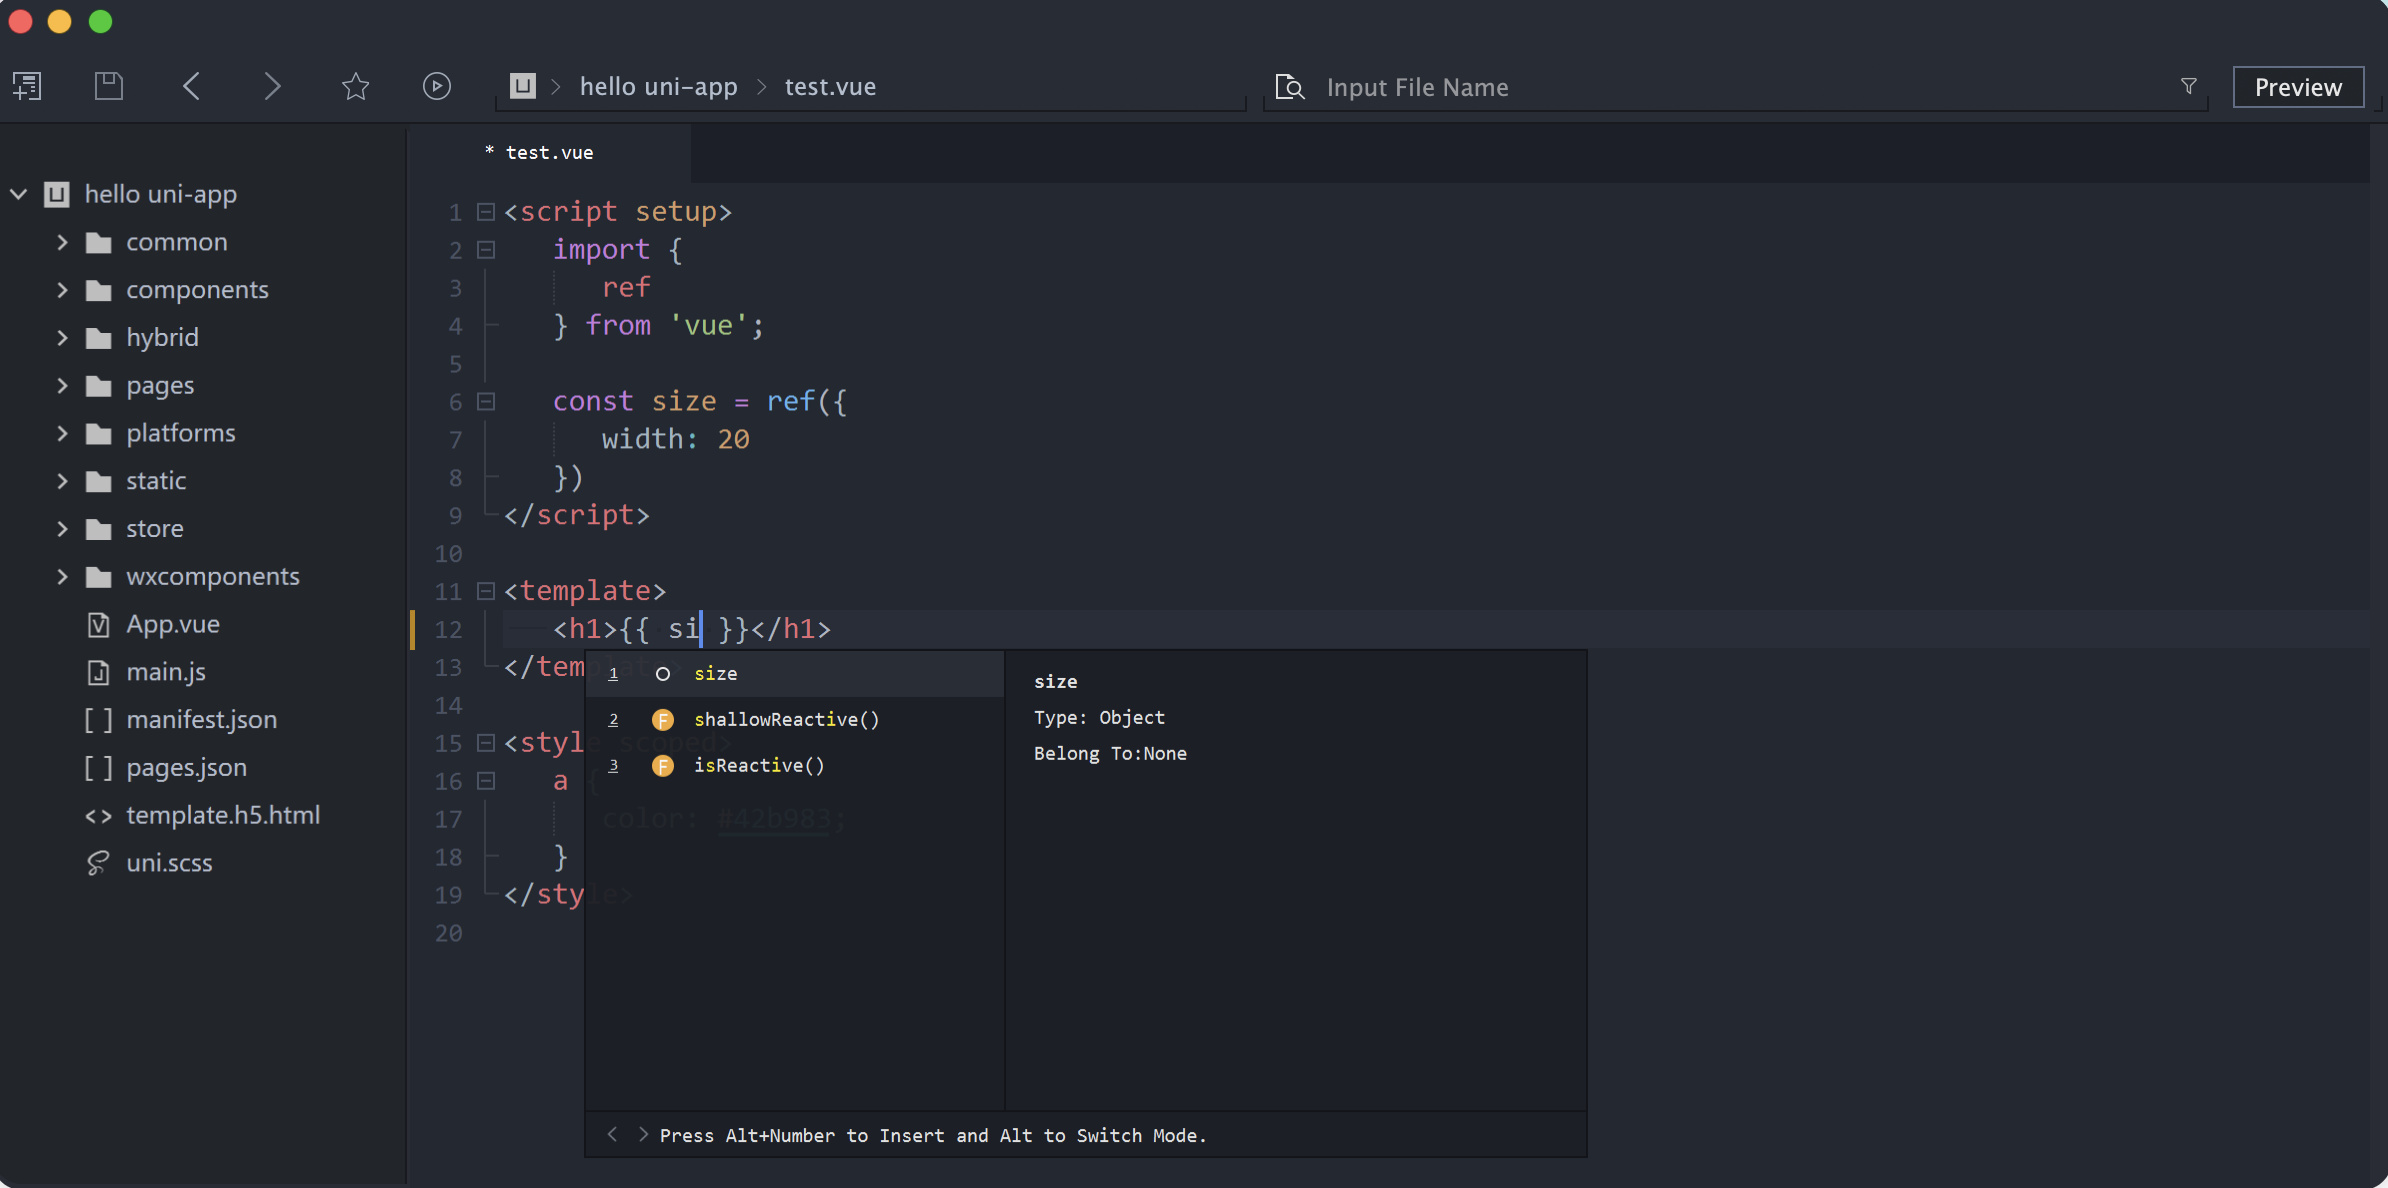2388x1188 pixels.
Task: Click previous arrow in the completion footer
Action: click(x=612, y=1134)
